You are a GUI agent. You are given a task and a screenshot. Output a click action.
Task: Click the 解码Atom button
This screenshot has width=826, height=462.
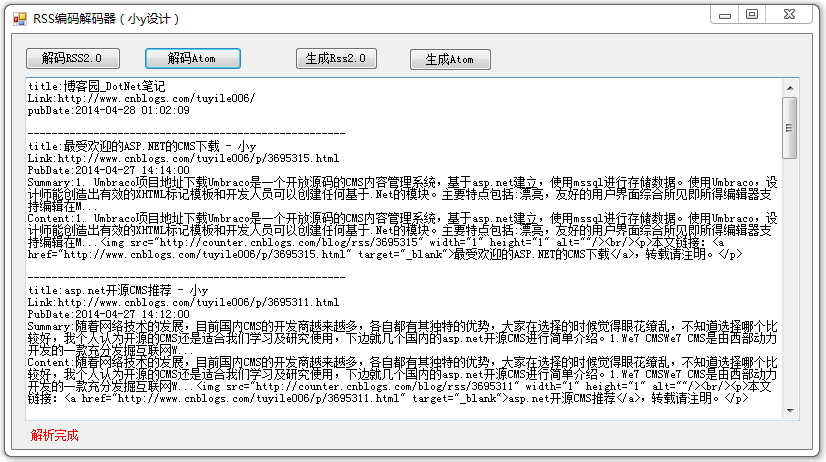[x=193, y=58]
